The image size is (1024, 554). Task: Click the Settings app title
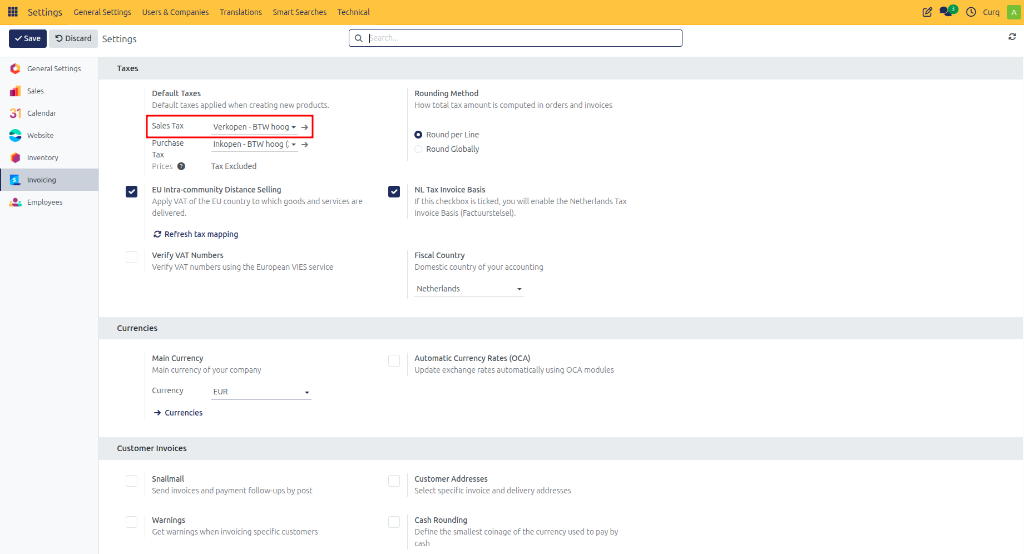(x=45, y=12)
